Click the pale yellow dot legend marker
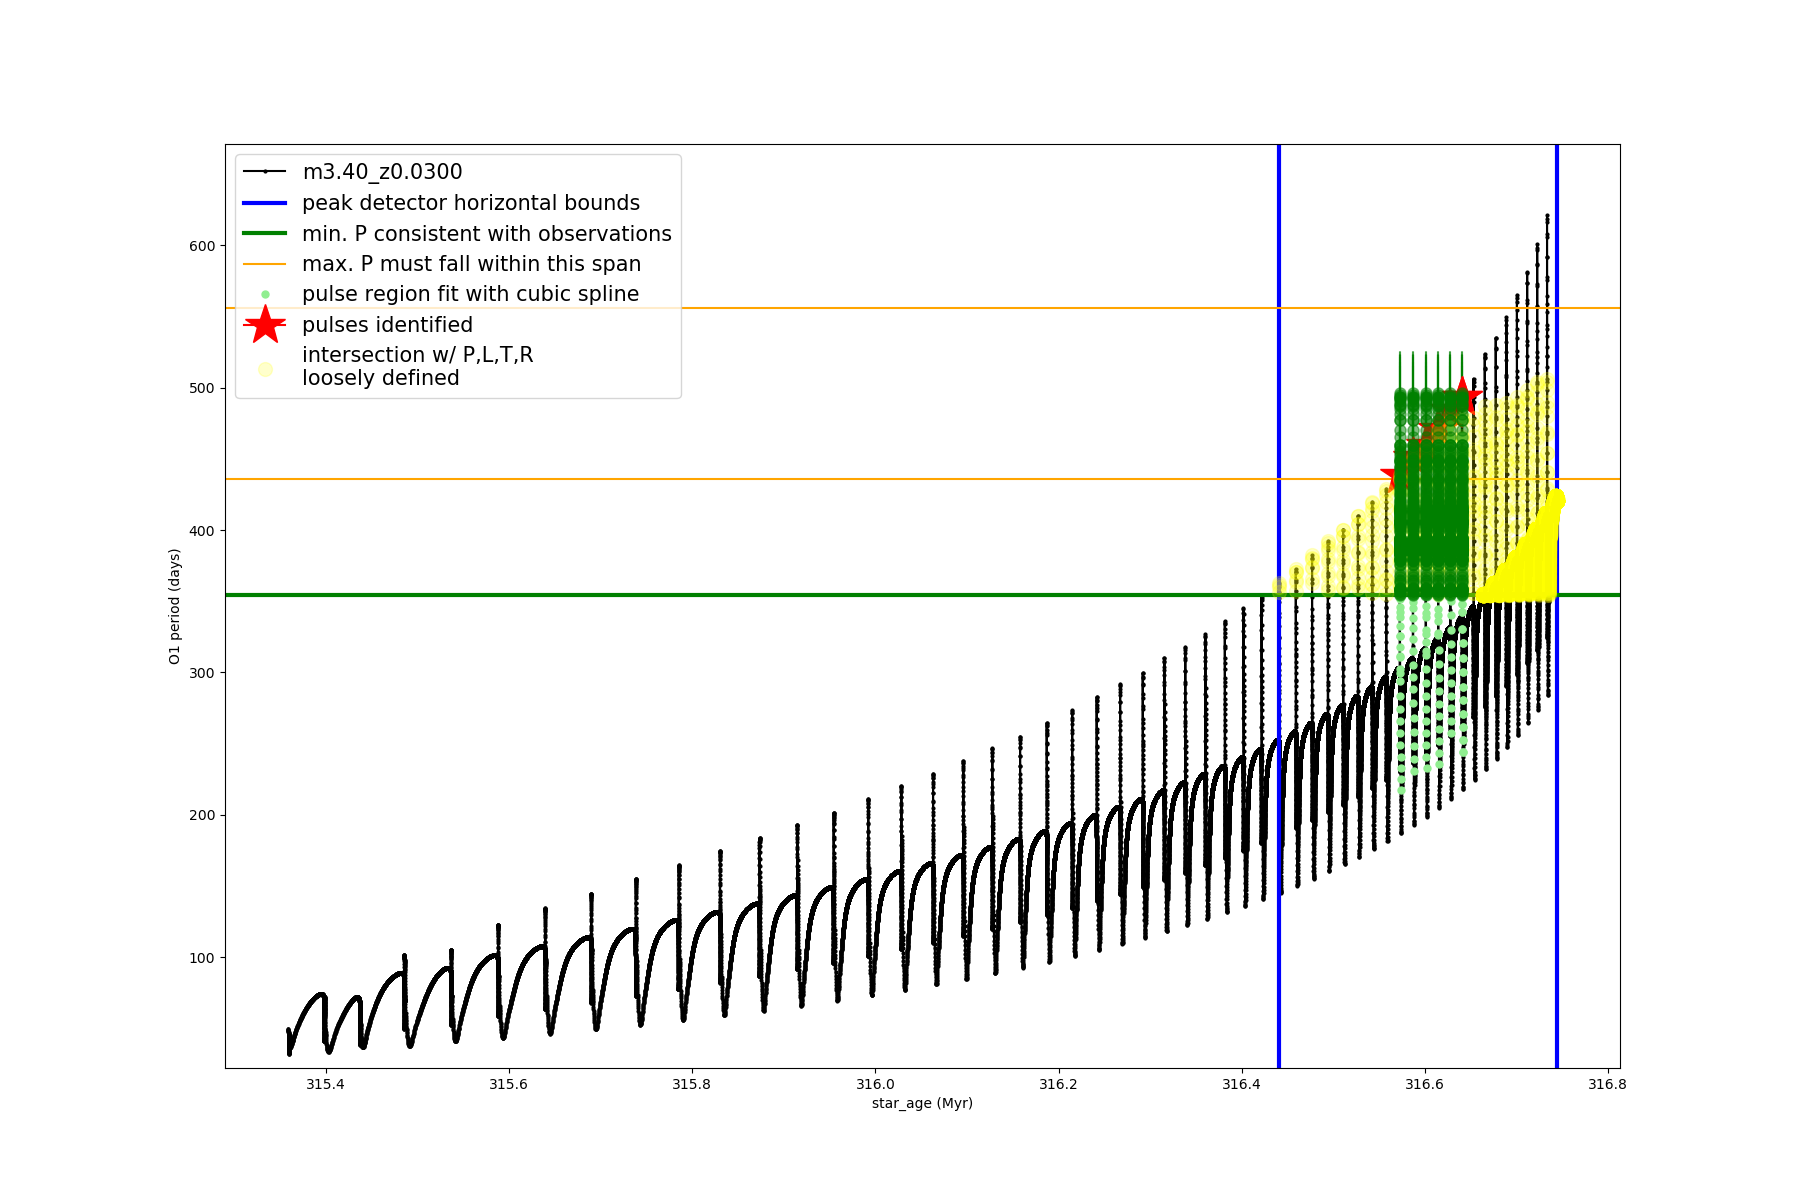This screenshot has width=1800, height=1200. 265,369
